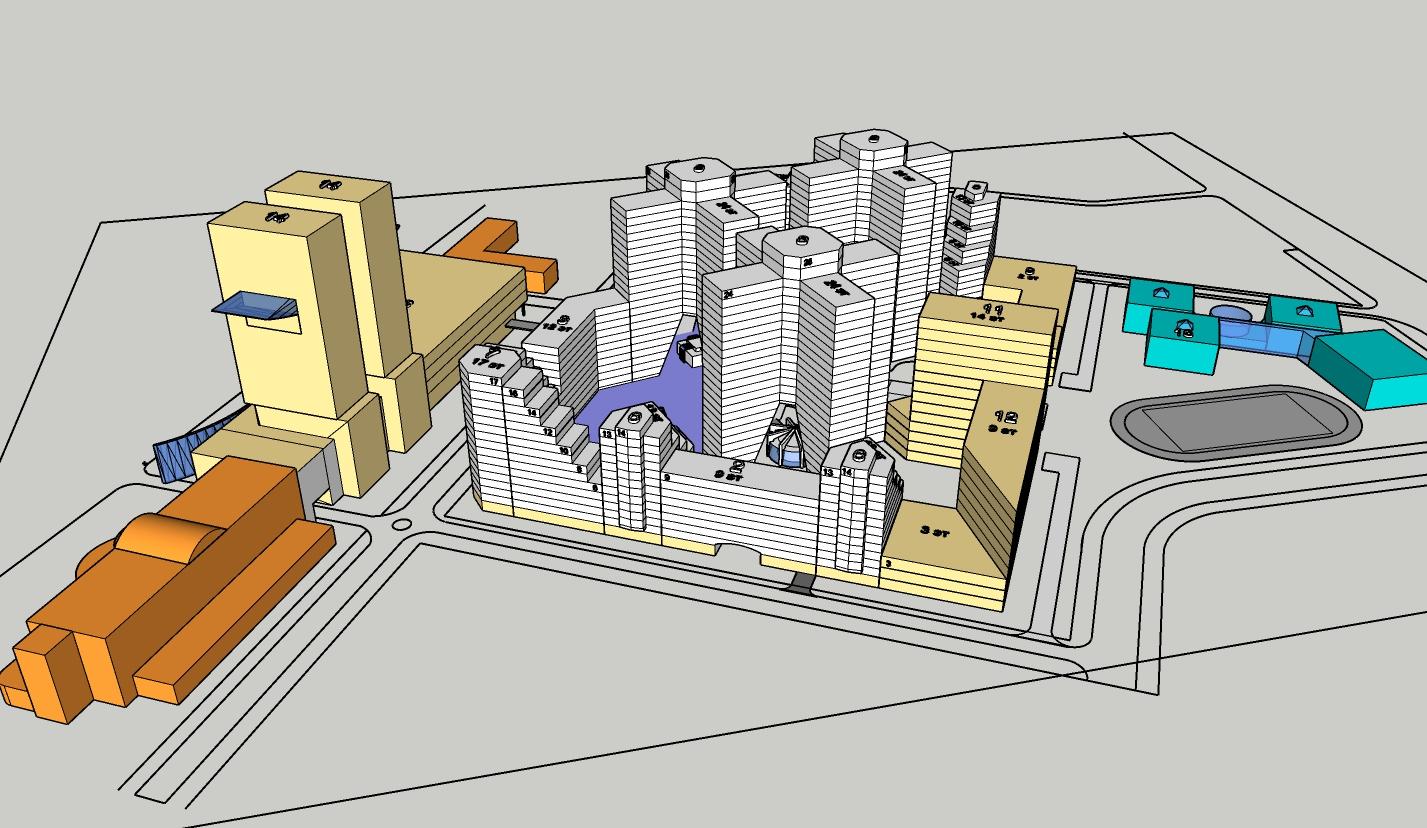The image size is (1427, 828).
Task: Select the blue cylinder between teal buildings
Action: 1230,318
